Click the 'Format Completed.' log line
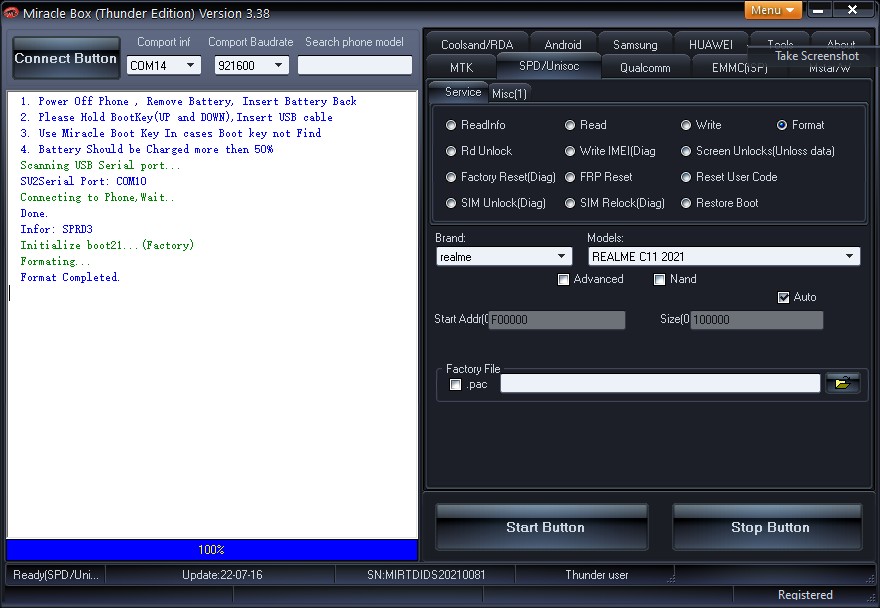The height and width of the screenshot is (608, 880). tap(70, 277)
